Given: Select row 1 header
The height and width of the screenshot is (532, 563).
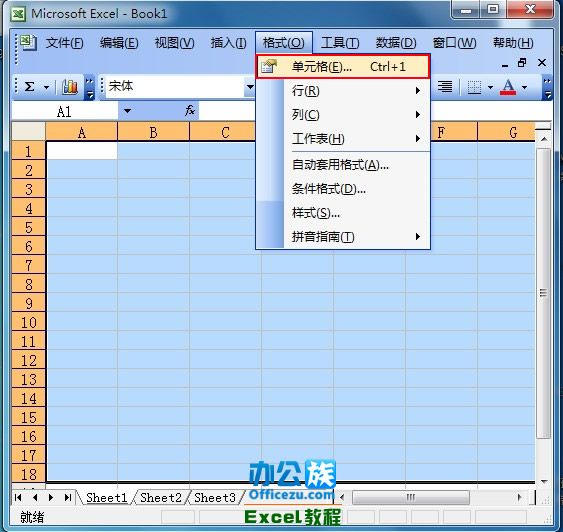Looking at the screenshot, I should click(x=29, y=151).
